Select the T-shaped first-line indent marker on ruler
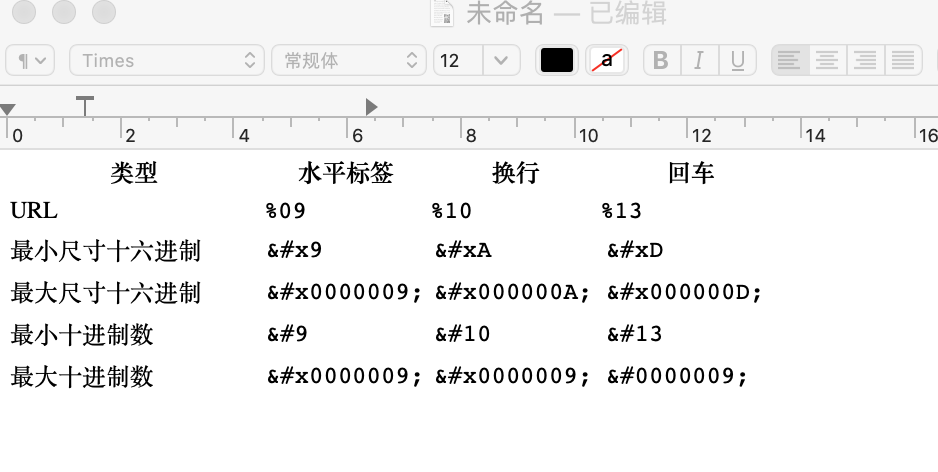938x472 pixels. tap(85, 106)
